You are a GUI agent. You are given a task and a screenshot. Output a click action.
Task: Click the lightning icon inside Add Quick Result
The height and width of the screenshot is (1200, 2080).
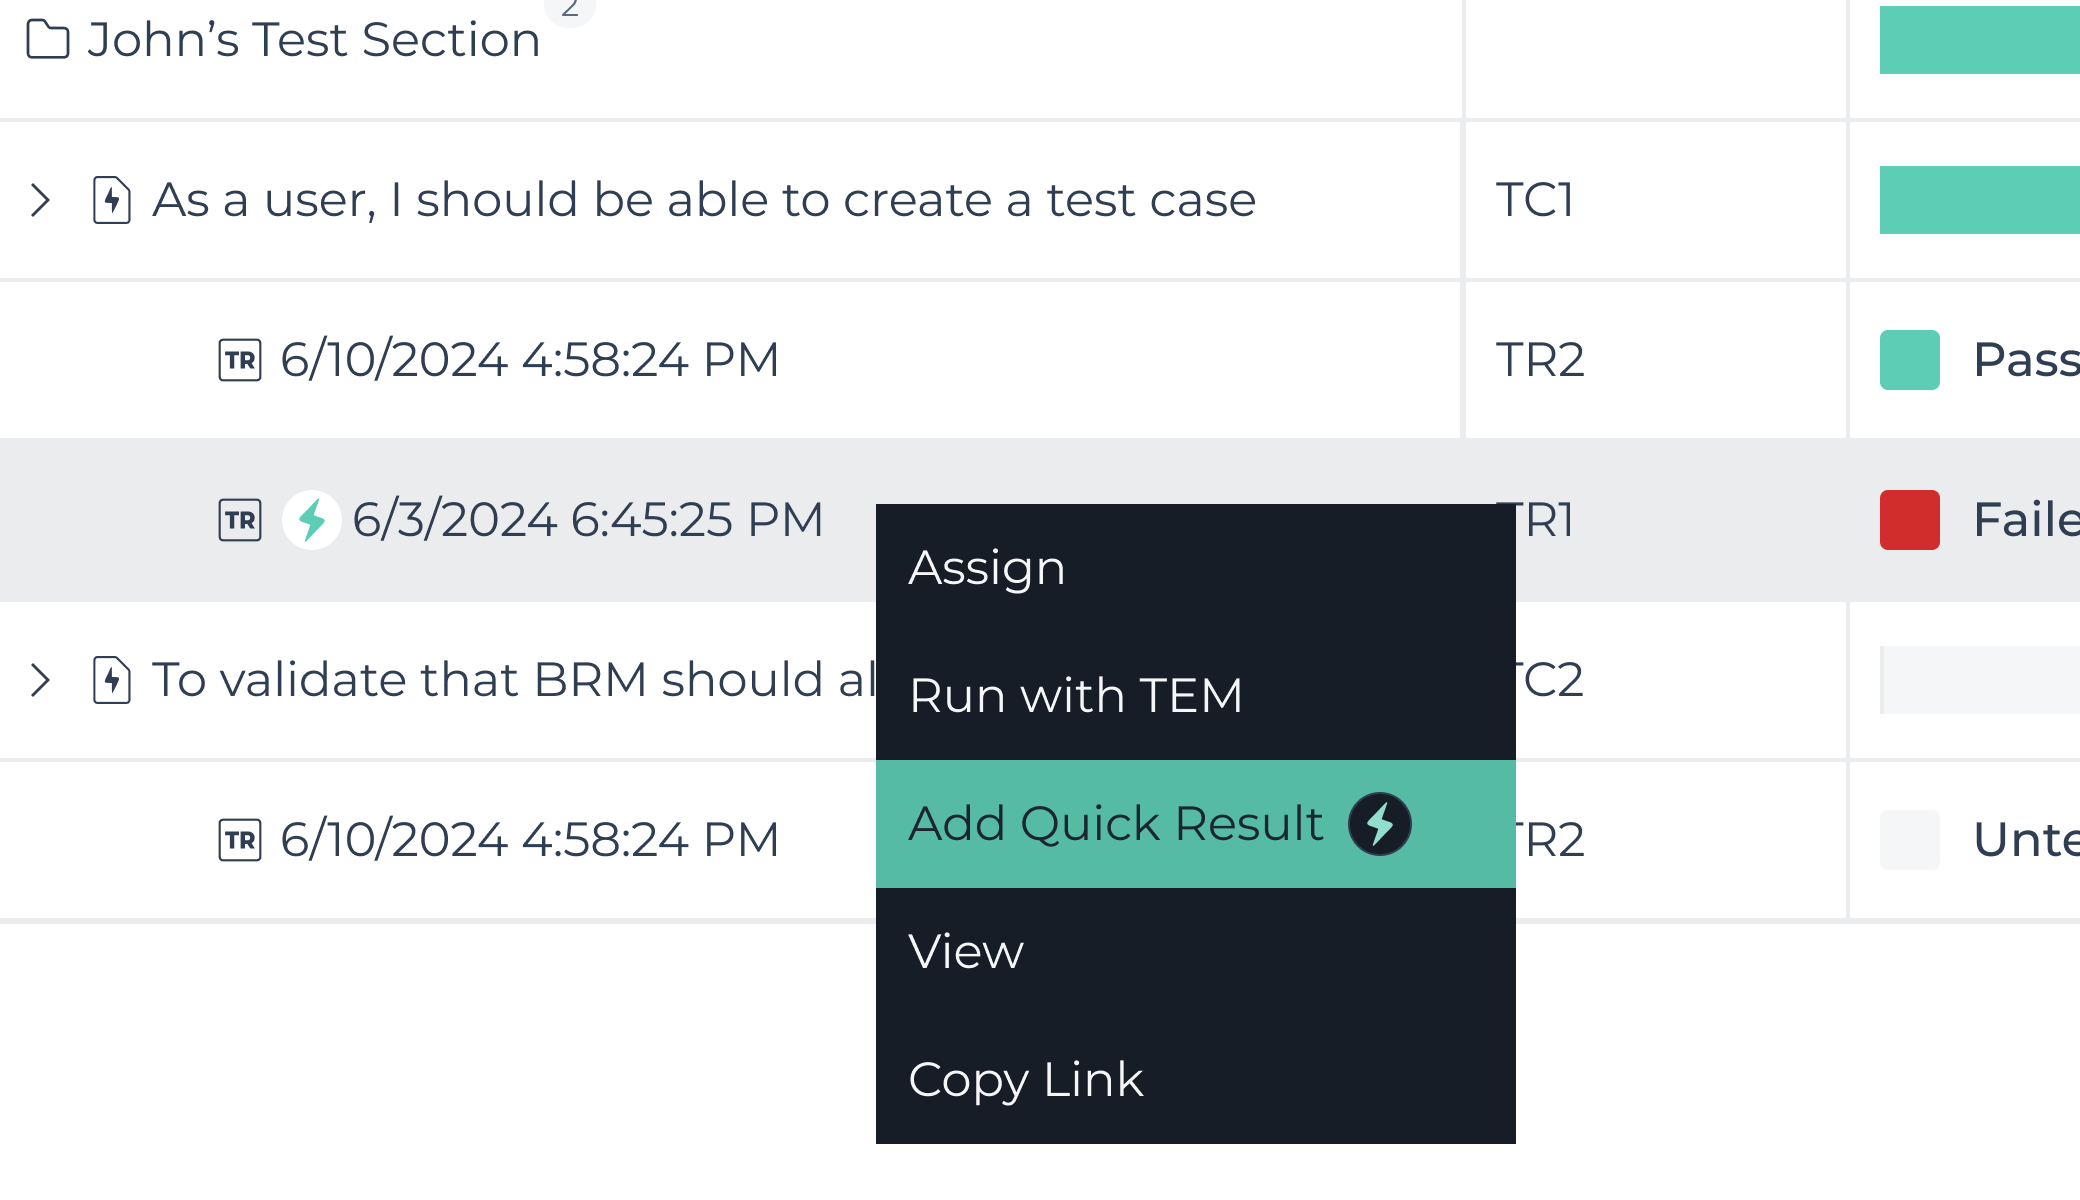1381,823
